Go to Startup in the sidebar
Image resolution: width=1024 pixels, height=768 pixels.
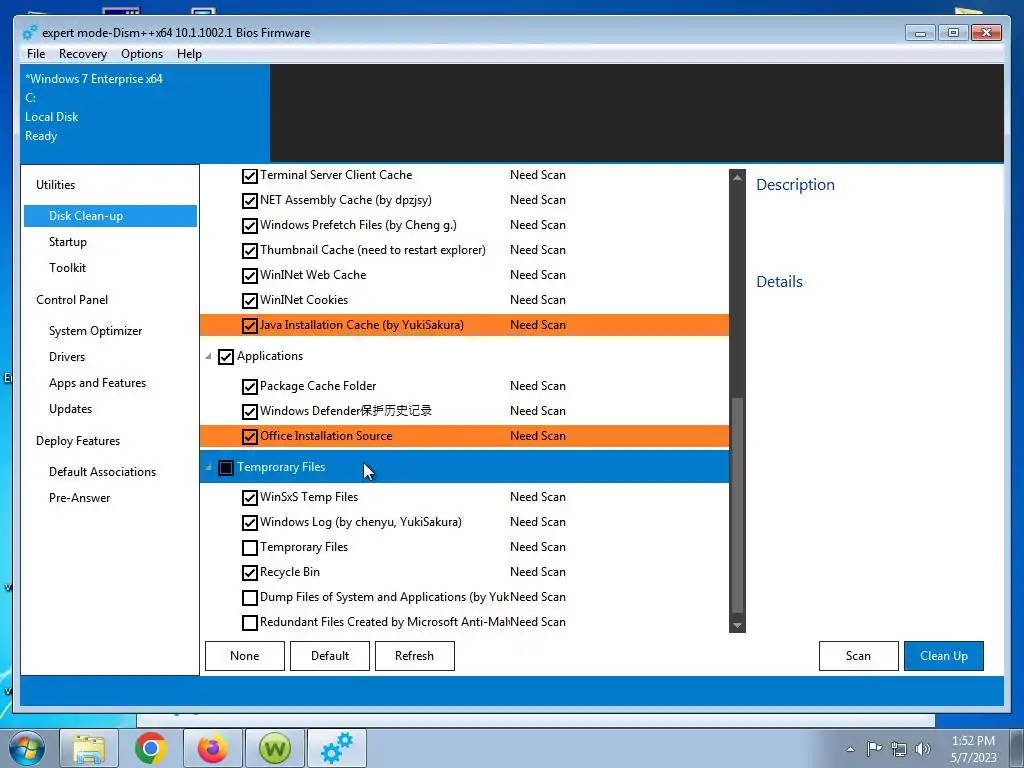click(68, 242)
